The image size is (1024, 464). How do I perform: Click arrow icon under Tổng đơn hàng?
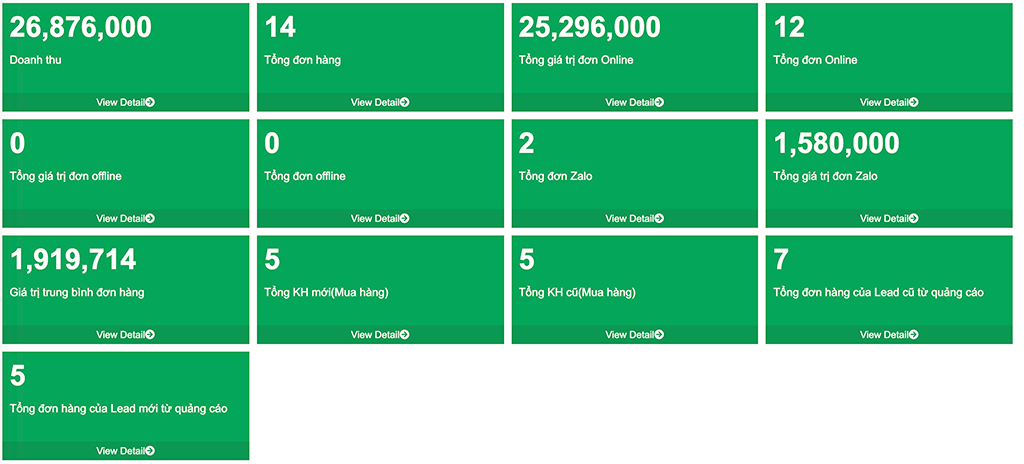pyautogui.click(x=405, y=102)
